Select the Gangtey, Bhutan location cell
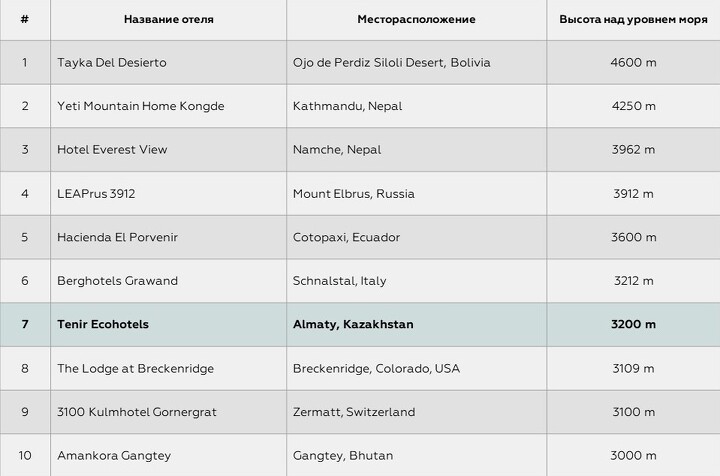 (x=343, y=456)
